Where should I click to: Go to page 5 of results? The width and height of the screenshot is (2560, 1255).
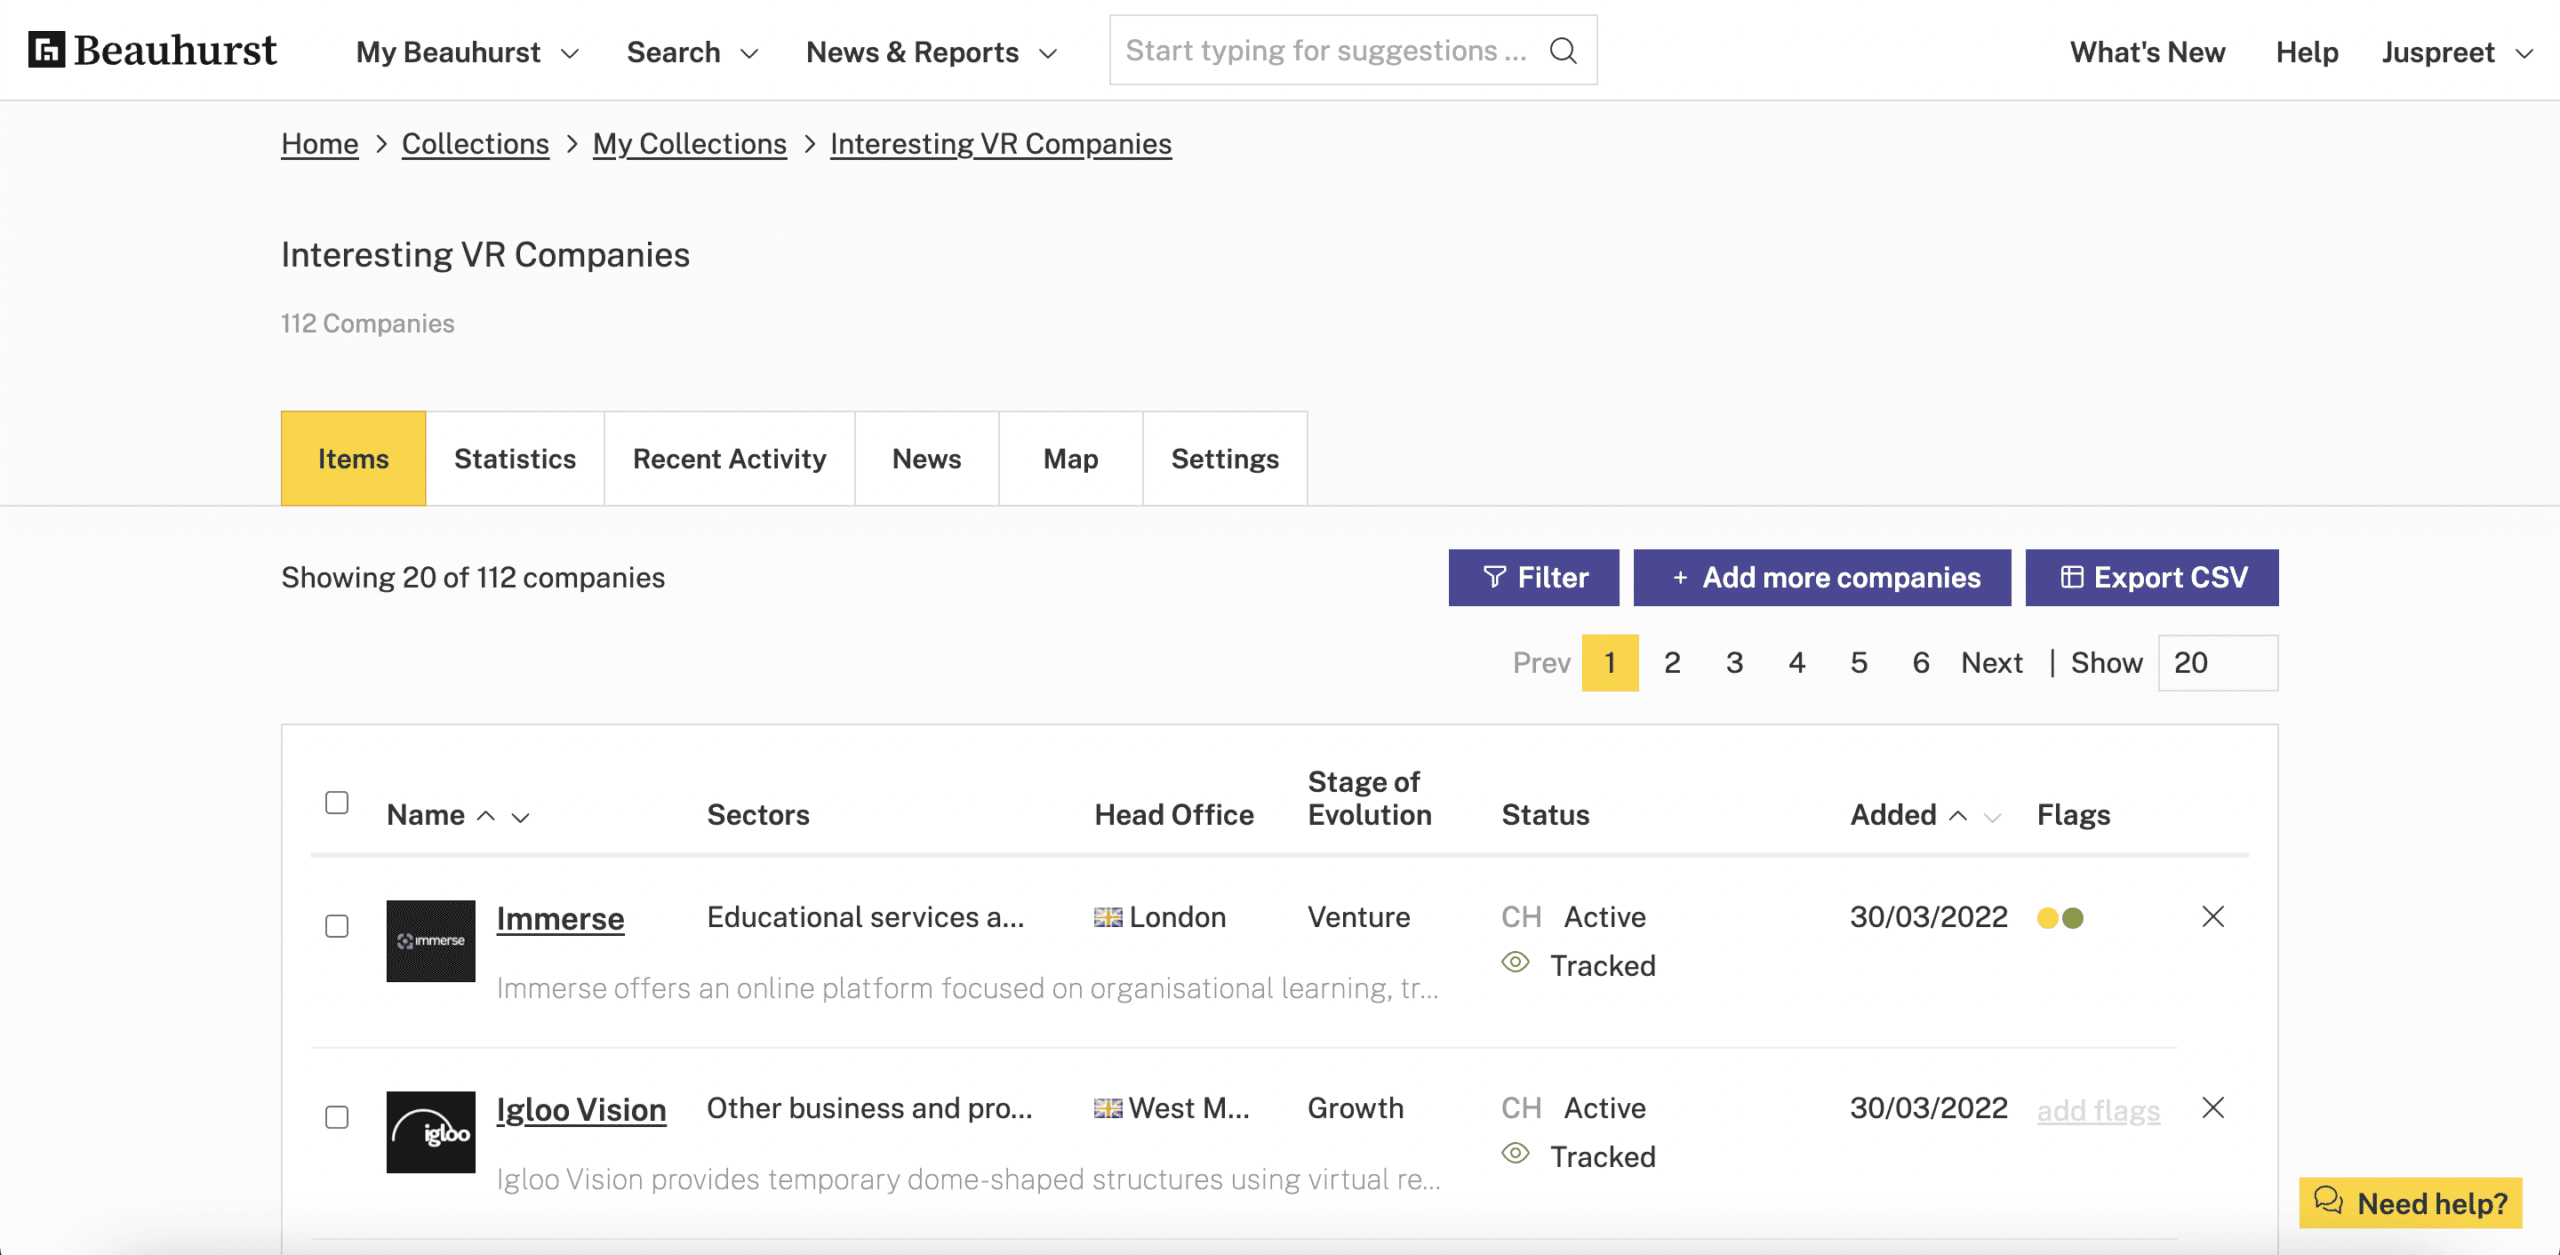coord(1858,662)
